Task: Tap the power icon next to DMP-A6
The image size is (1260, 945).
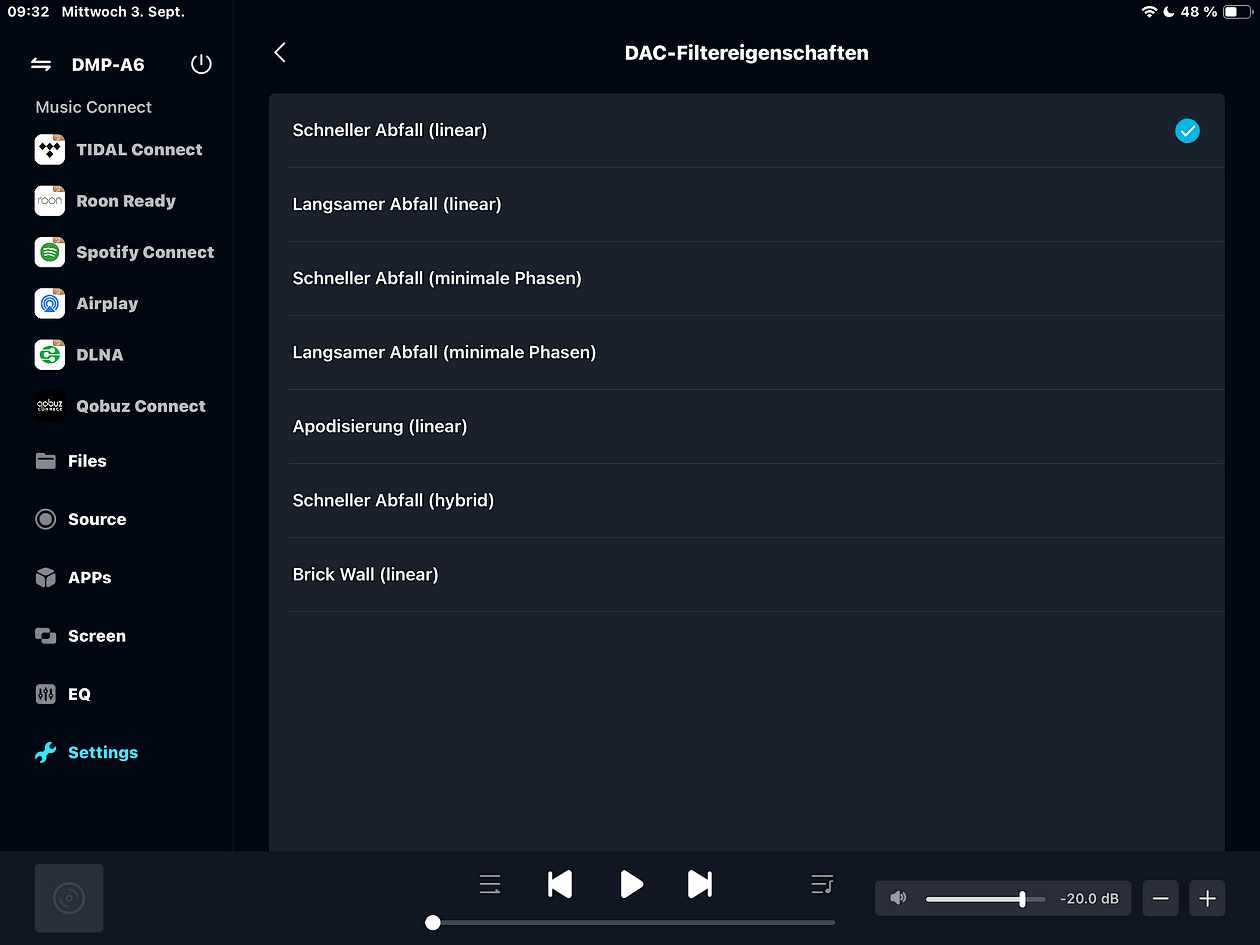Action: [x=201, y=65]
